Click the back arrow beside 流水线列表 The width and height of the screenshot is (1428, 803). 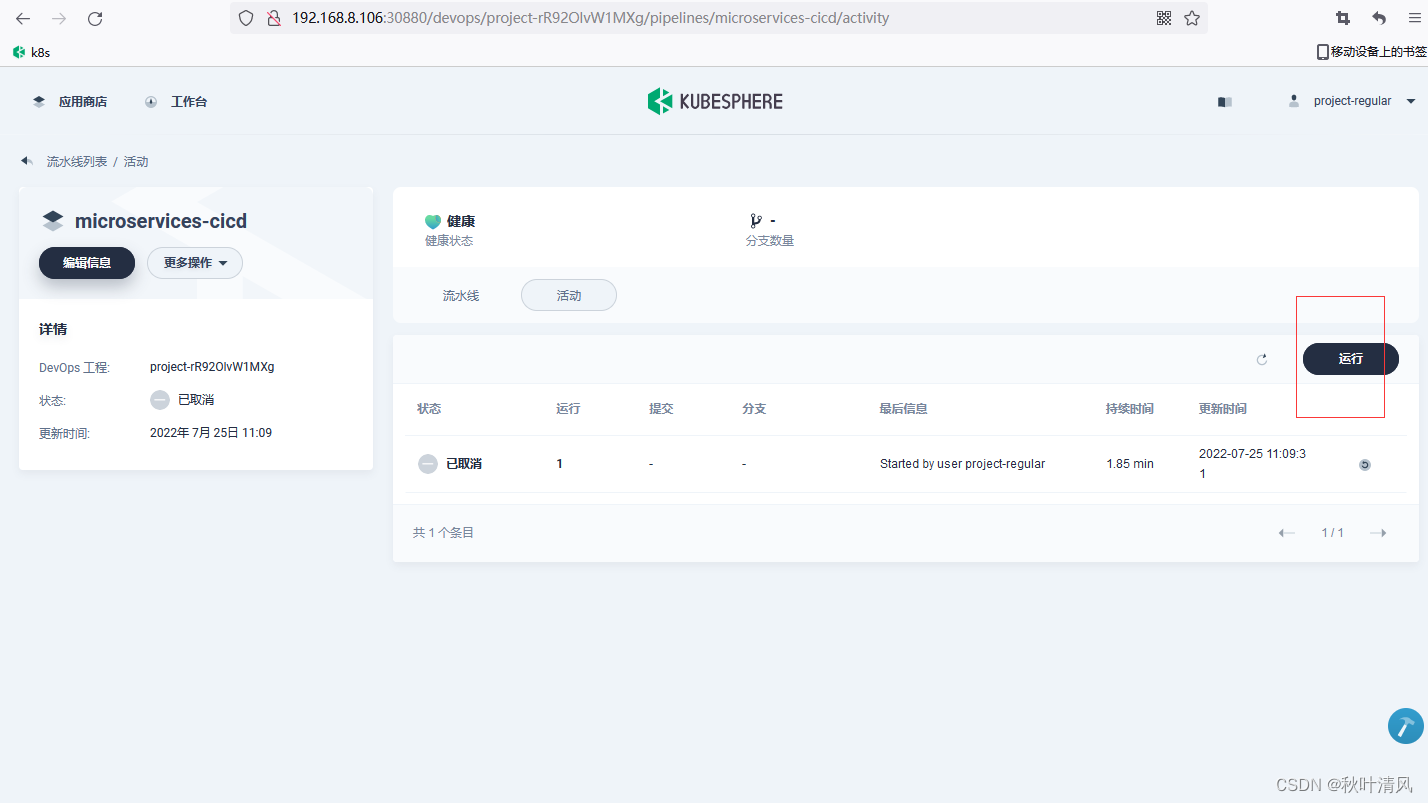click(x=27, y=161)
